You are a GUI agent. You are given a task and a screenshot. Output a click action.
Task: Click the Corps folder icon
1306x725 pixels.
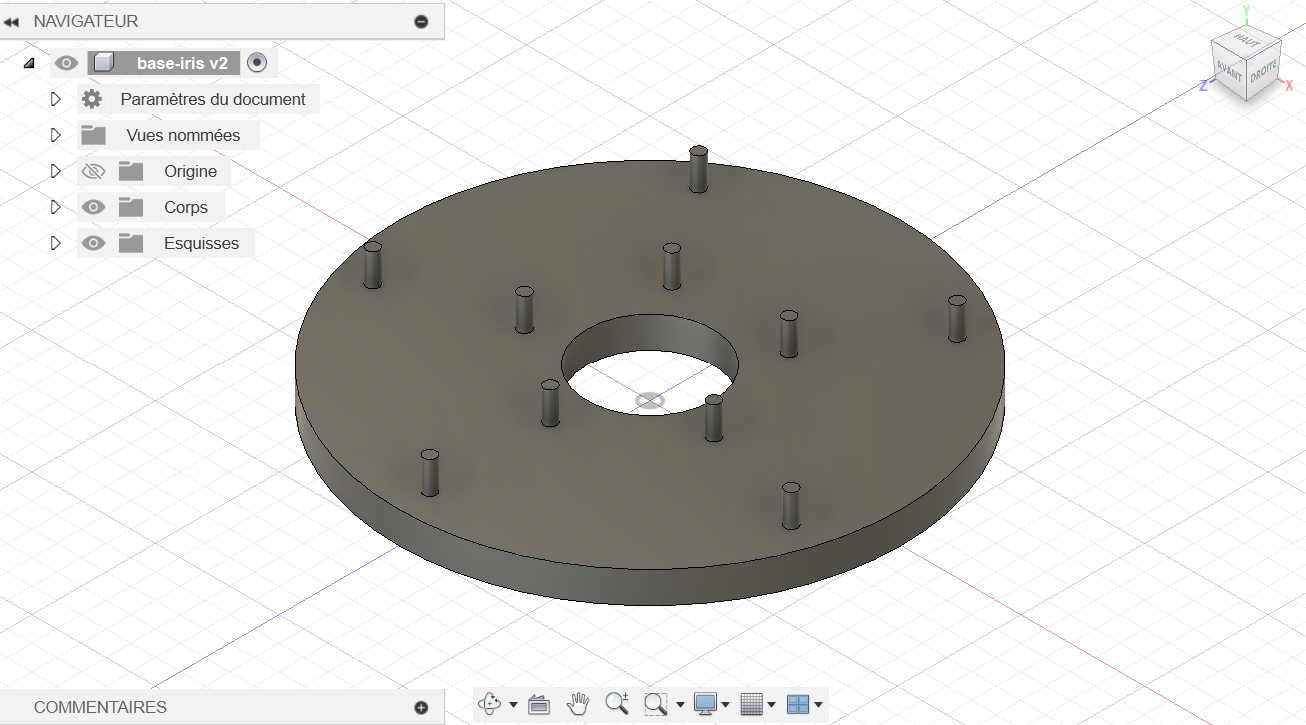[x=131, y=207]
